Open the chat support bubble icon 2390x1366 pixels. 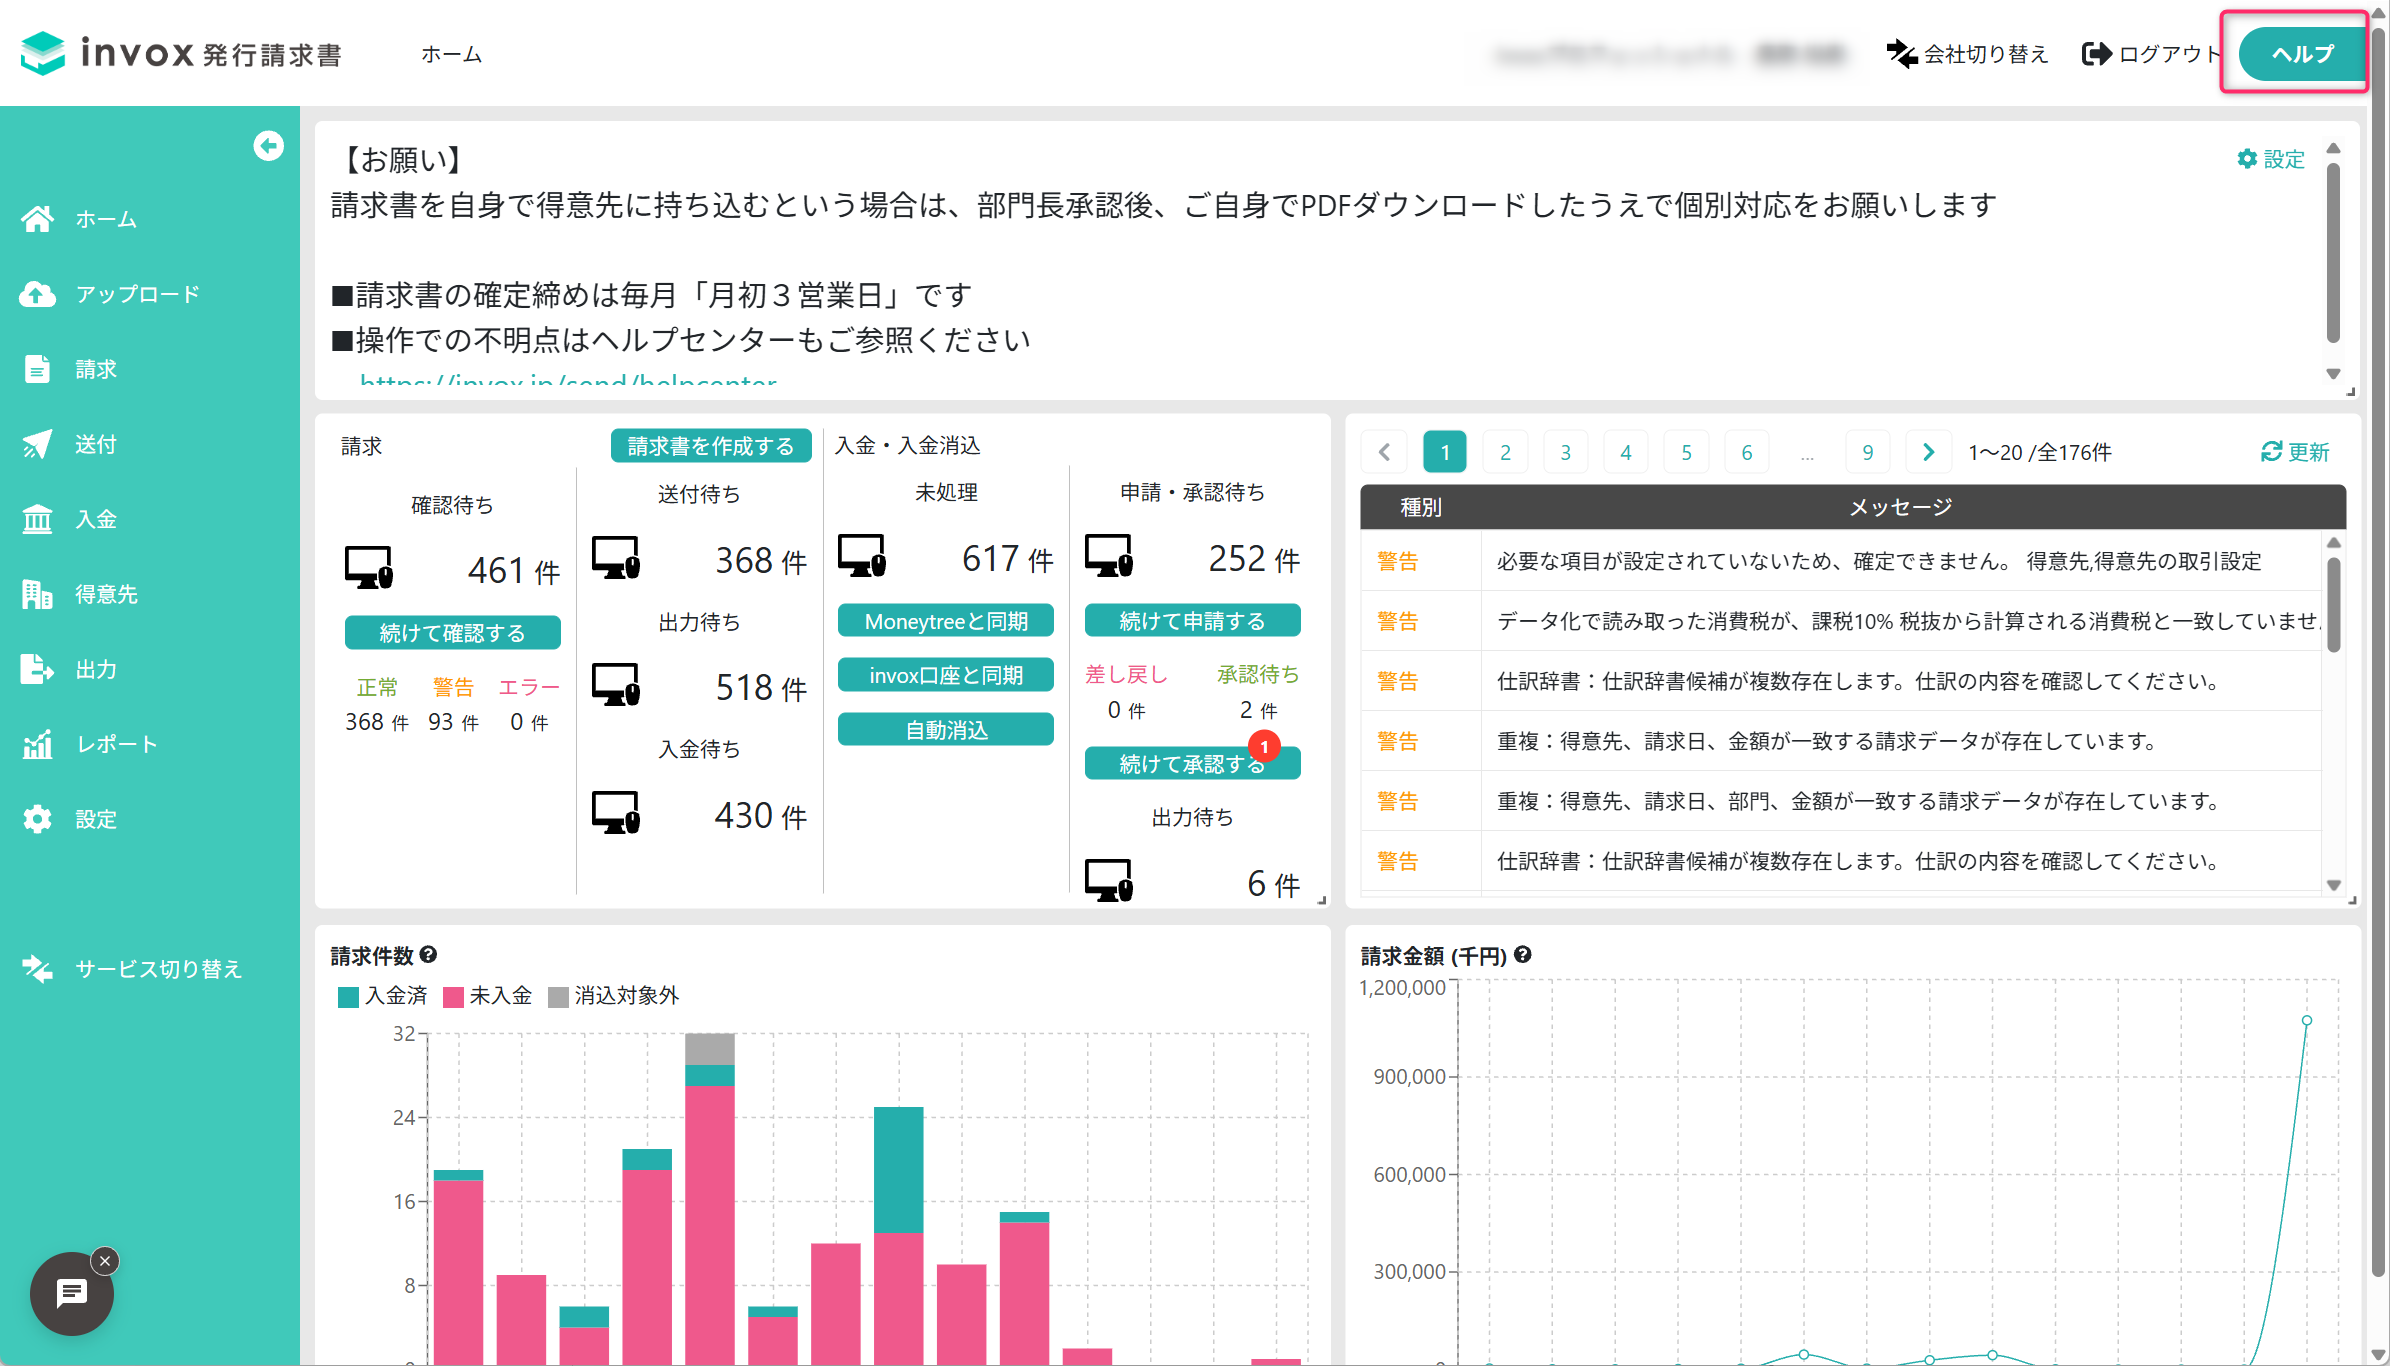[72, 1294]
